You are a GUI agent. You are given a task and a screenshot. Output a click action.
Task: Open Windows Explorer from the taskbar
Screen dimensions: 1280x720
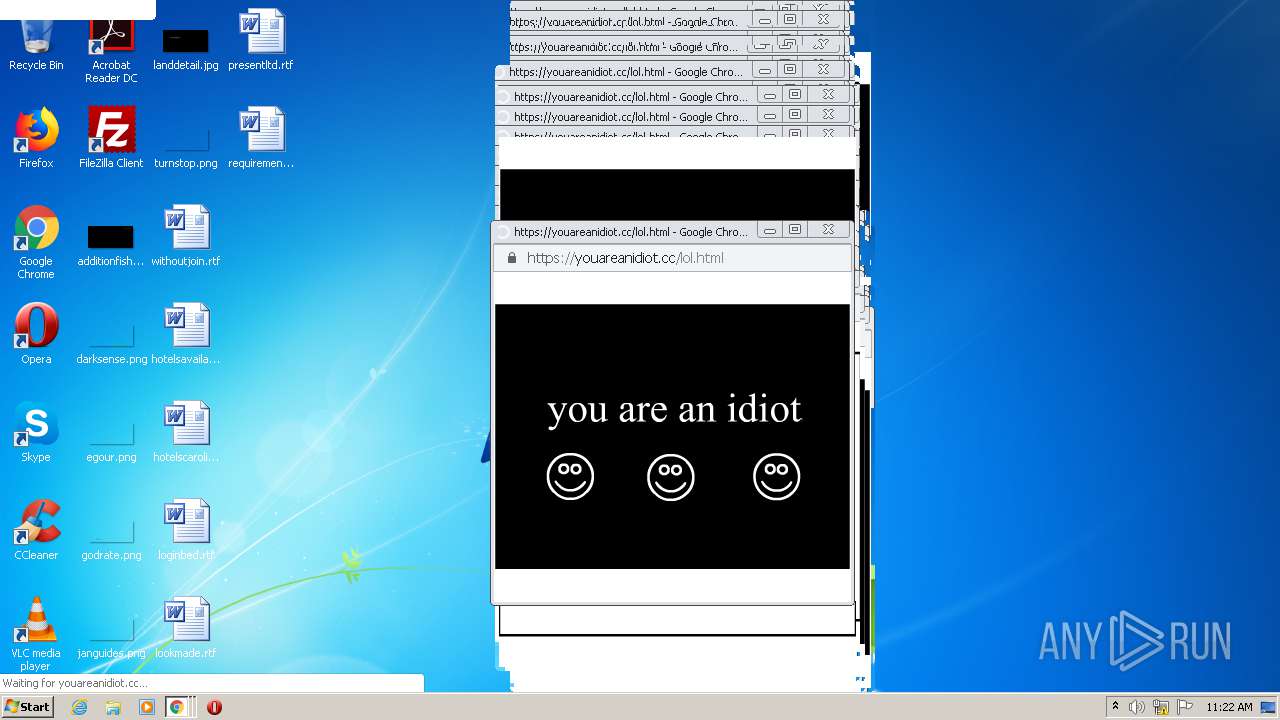tap(113, 707)
